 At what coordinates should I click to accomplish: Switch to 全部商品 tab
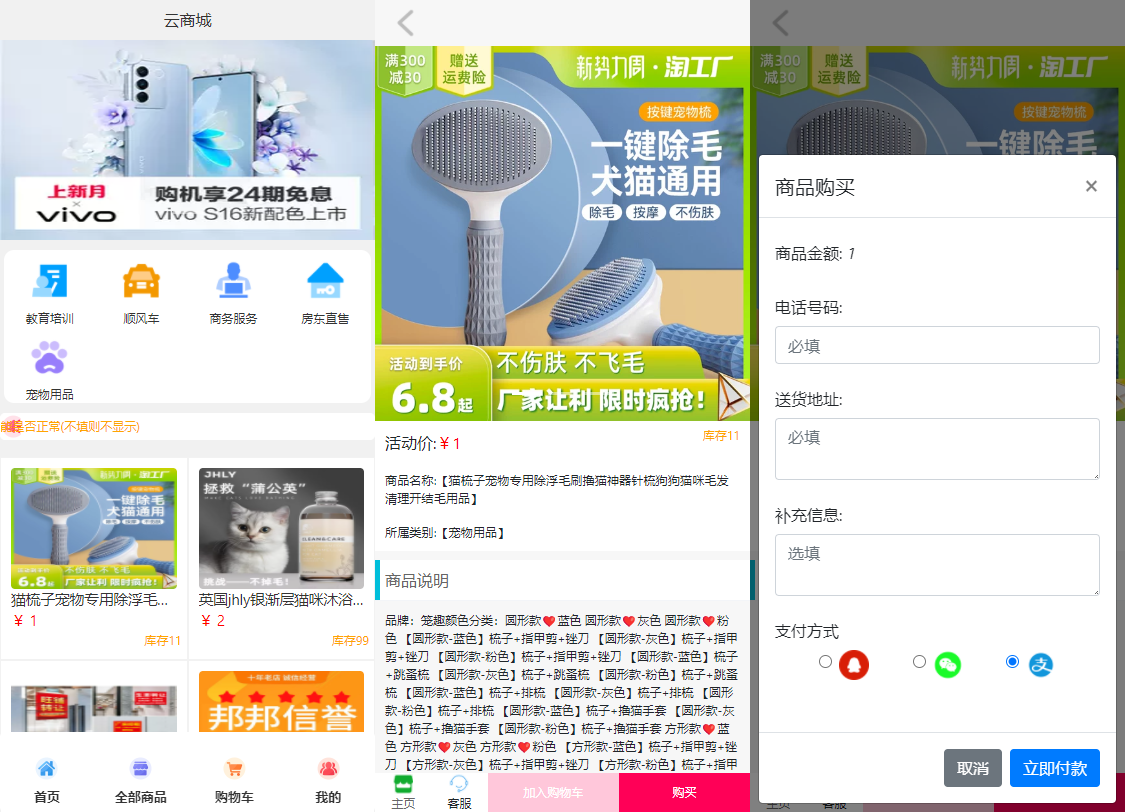click(141, 781)
